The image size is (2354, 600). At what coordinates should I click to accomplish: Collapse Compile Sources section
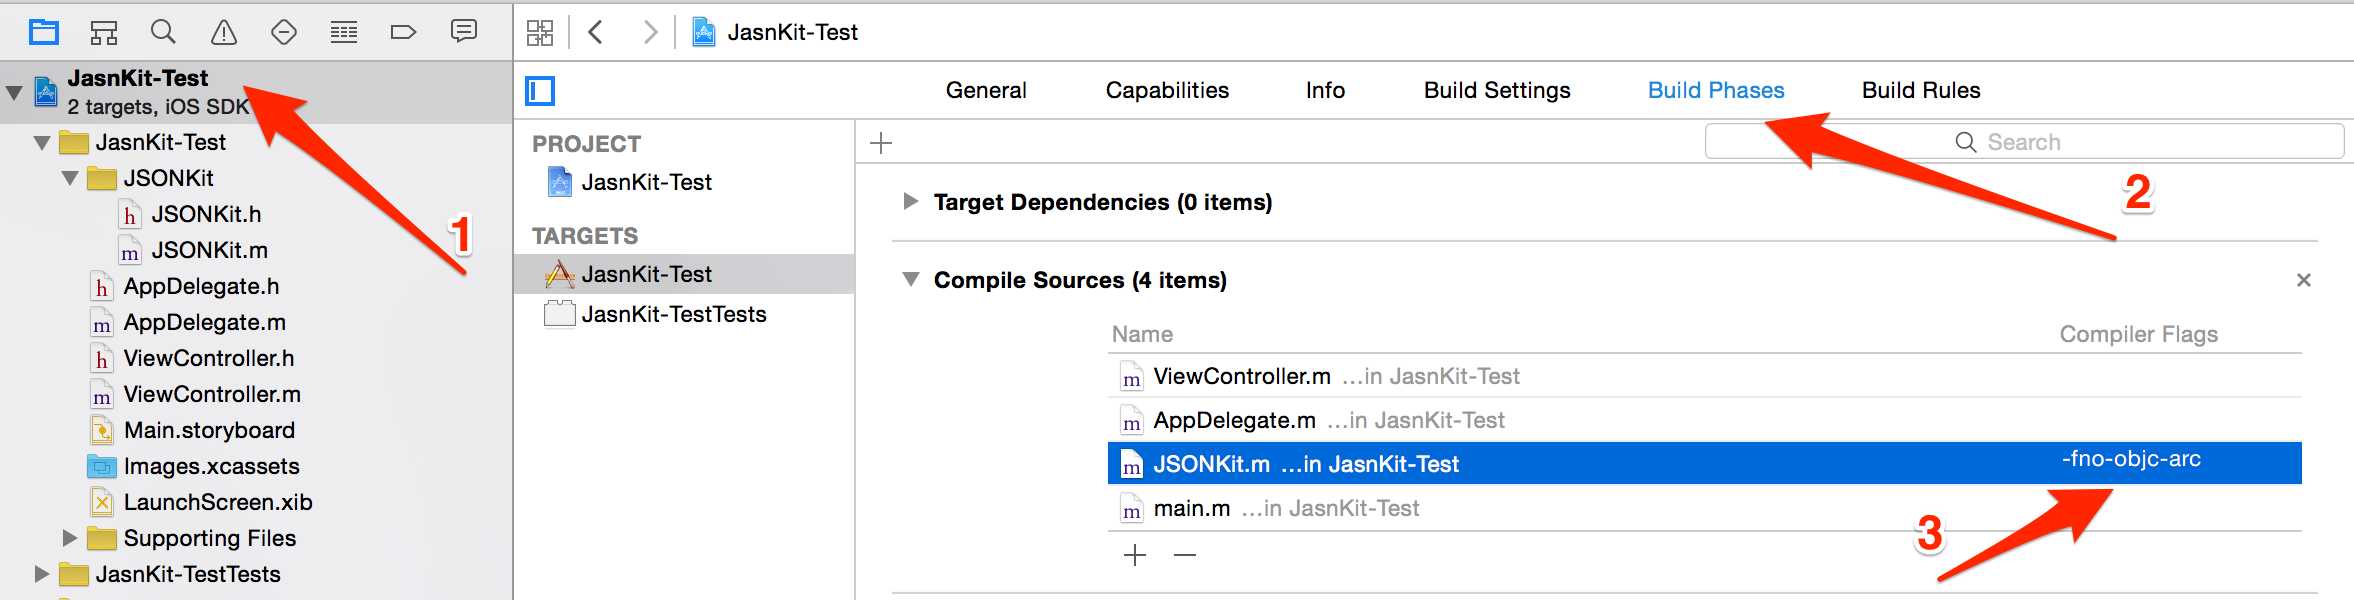911,279
